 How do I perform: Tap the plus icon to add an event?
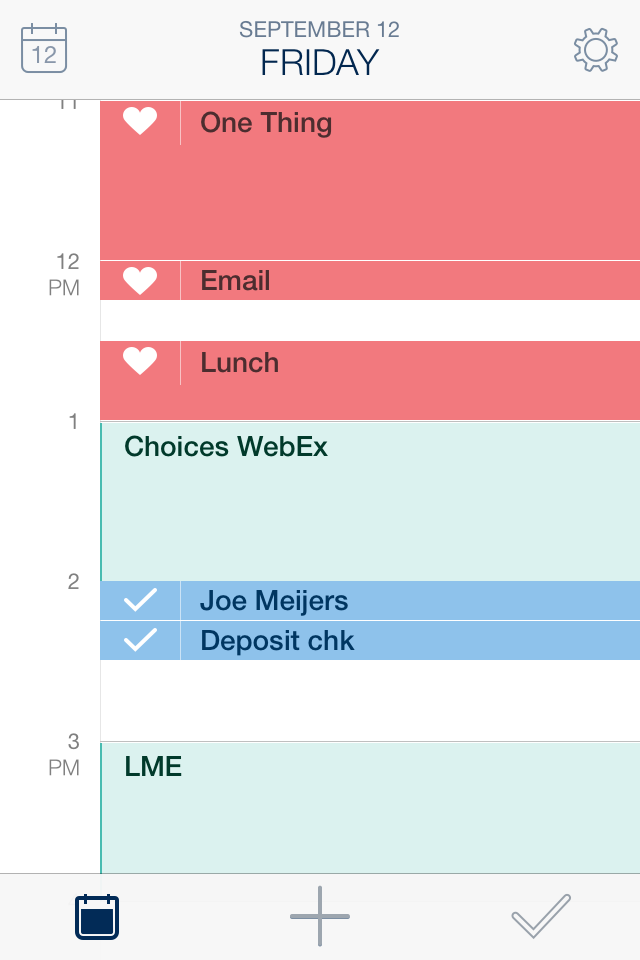coord(320,916)
